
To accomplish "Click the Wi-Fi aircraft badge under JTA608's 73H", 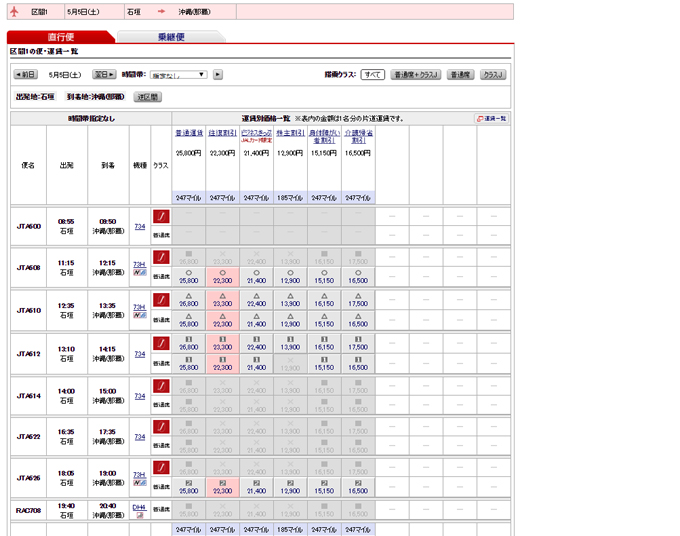I will 140,272.
